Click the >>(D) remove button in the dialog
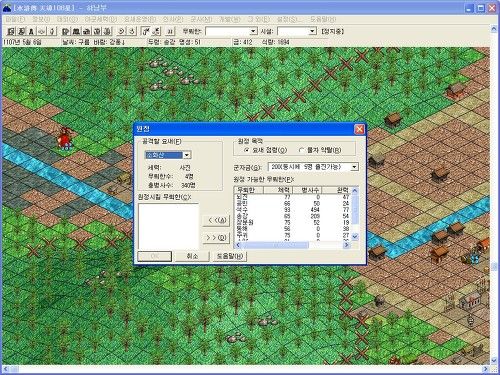Image resolution: width=500 pixels, height=375 pixels. click(x=216, y=238)
